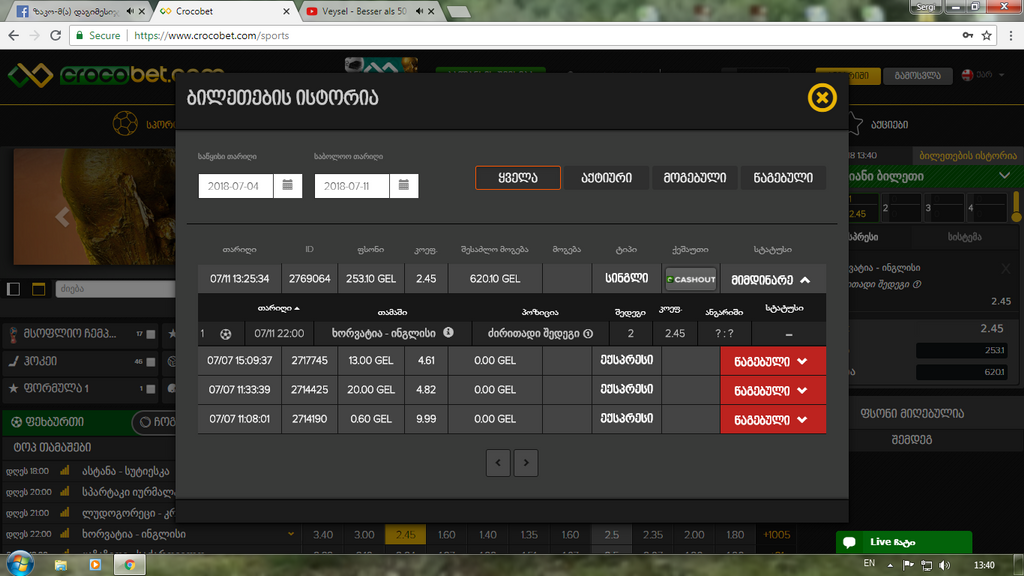Click stats icon for ასტანა - სუტიესკა
The width and height of the screenshot is (1024, 576).
65,471
